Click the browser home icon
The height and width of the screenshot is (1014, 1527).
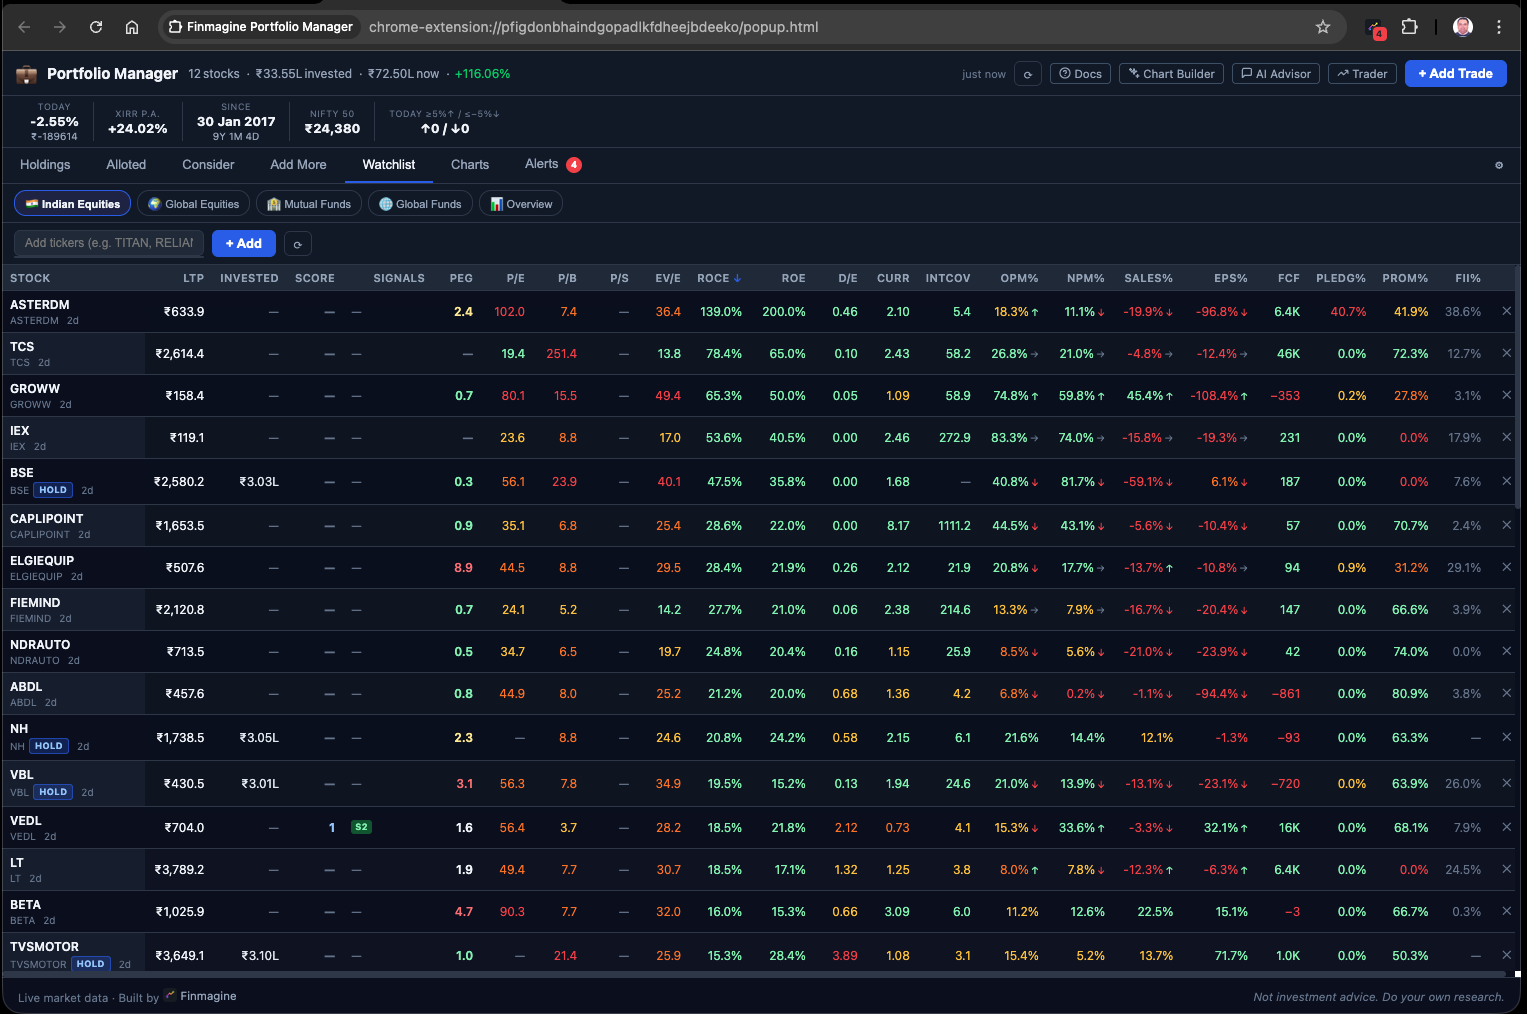(132, 27)
